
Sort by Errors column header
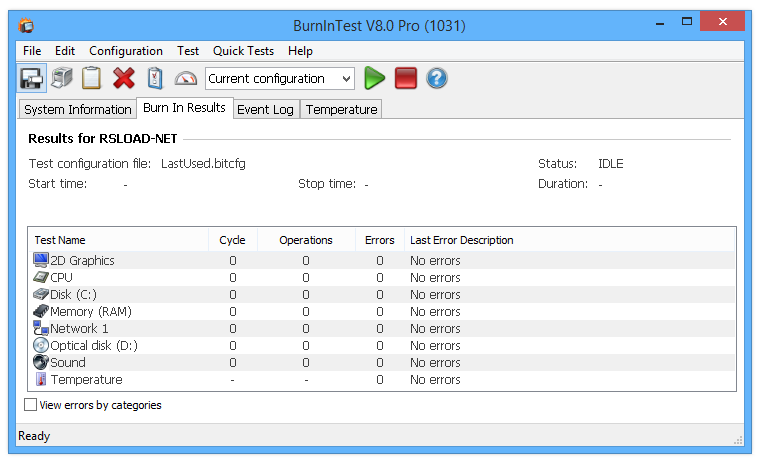pyautogui.click(x=380, y=240)
